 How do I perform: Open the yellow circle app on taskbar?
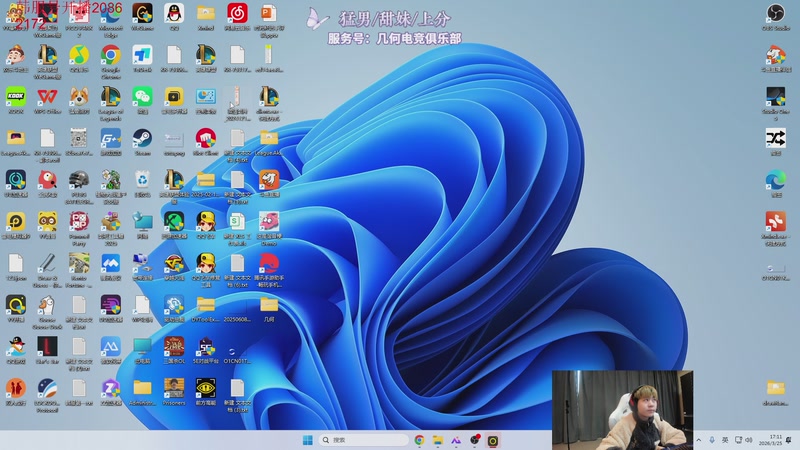coord(493,440)
